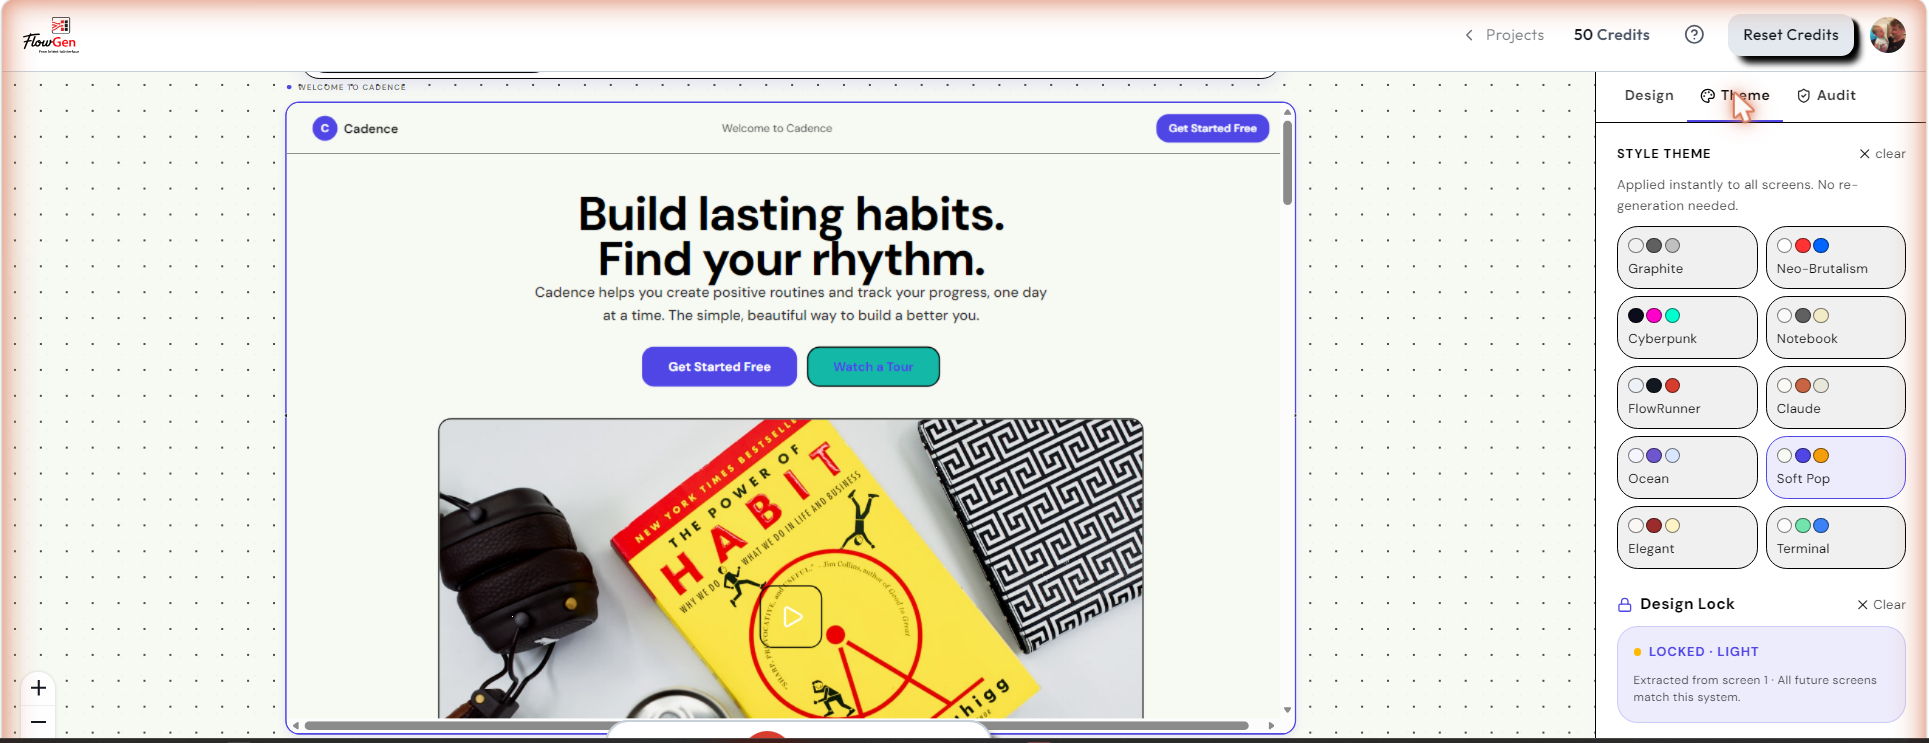Viewport: 1929px width, 743px height.
Task: Click the STYLE THEME section heading
Action: coord(1664,154)
